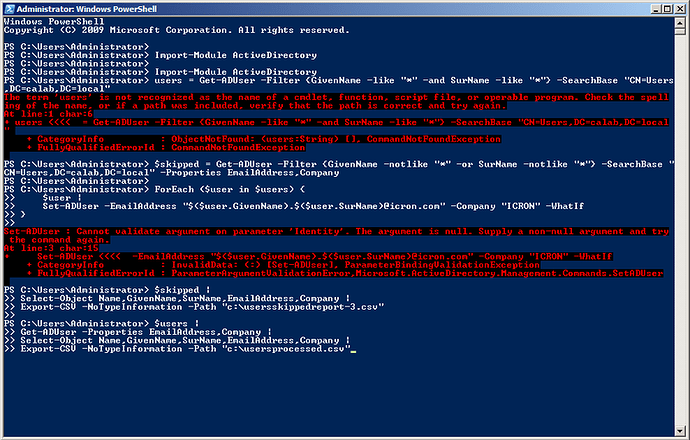Click the Administrator: Windows PowerShell title text

click(x=87, y=9)
